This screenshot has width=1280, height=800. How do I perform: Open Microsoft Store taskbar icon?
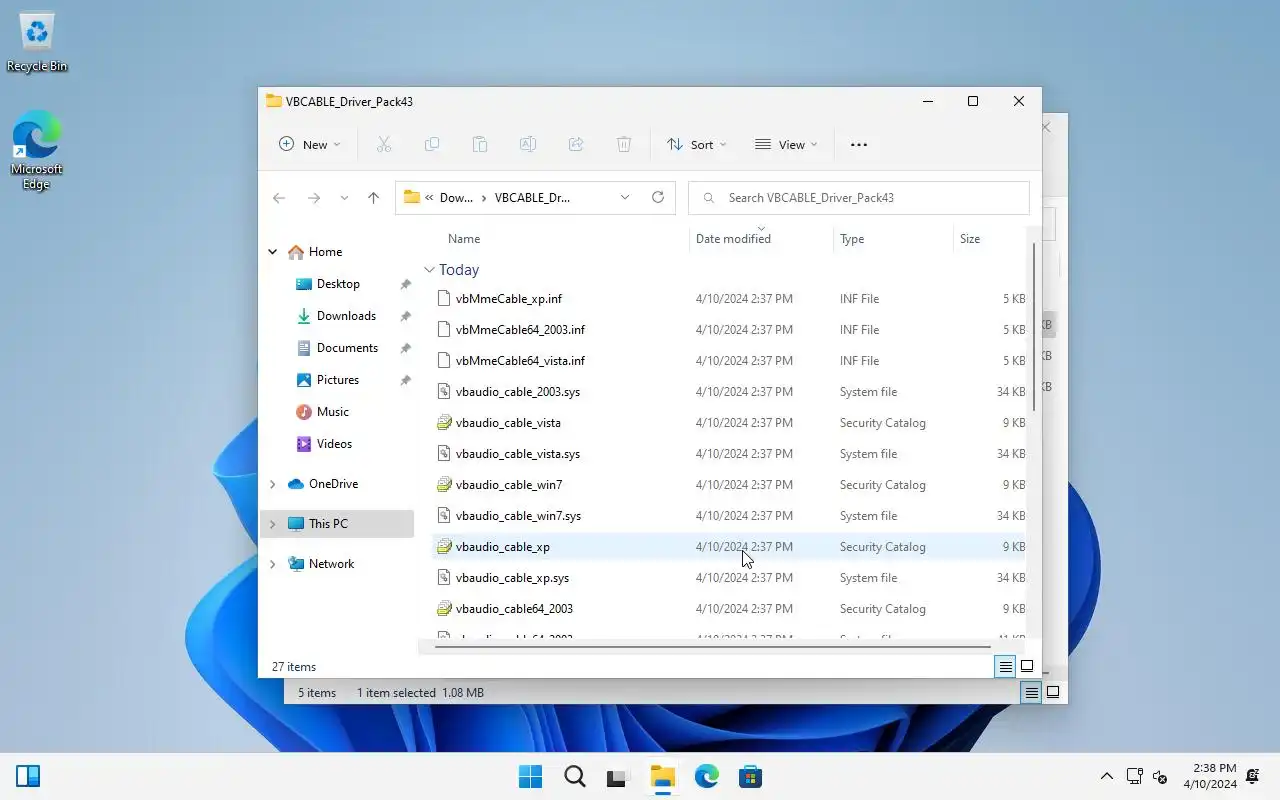(x=750, y=776)
